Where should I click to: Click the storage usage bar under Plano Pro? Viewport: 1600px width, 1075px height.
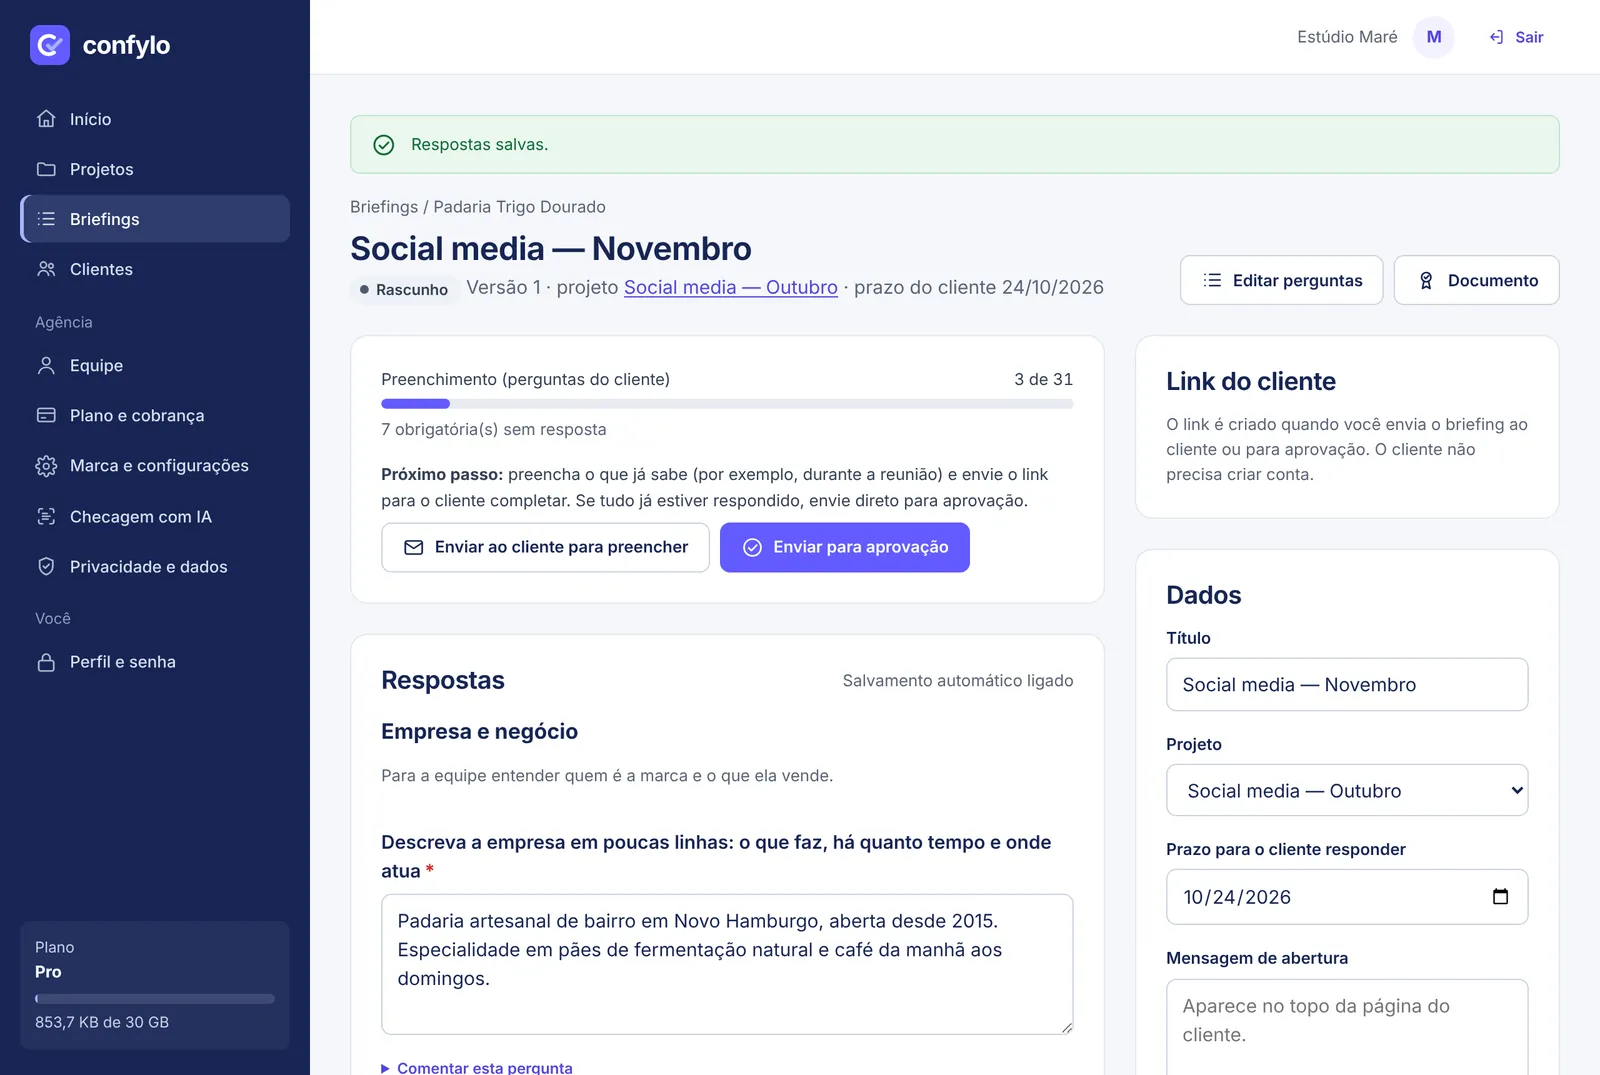coord(155,999)
